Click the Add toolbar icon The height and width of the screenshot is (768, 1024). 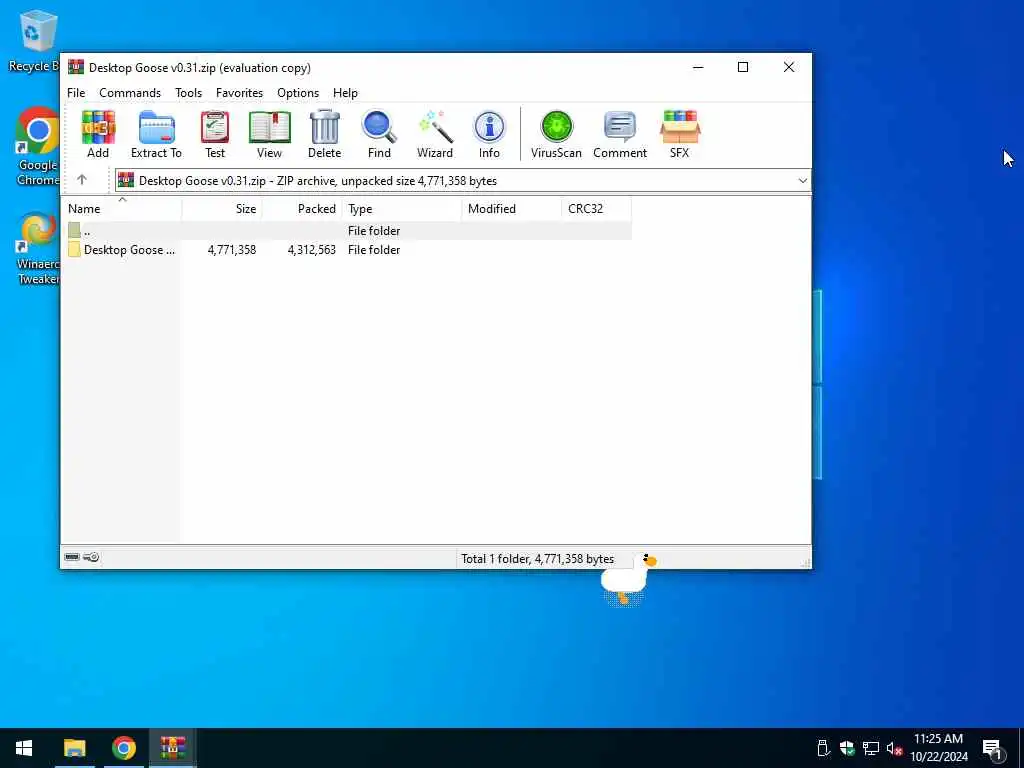pos(98,135)
